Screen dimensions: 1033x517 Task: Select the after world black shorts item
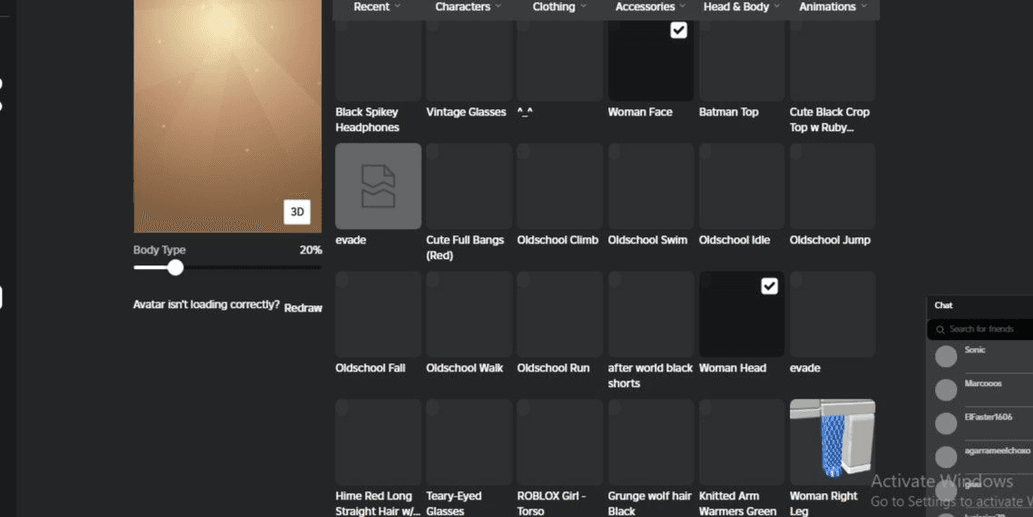[651, 314]
